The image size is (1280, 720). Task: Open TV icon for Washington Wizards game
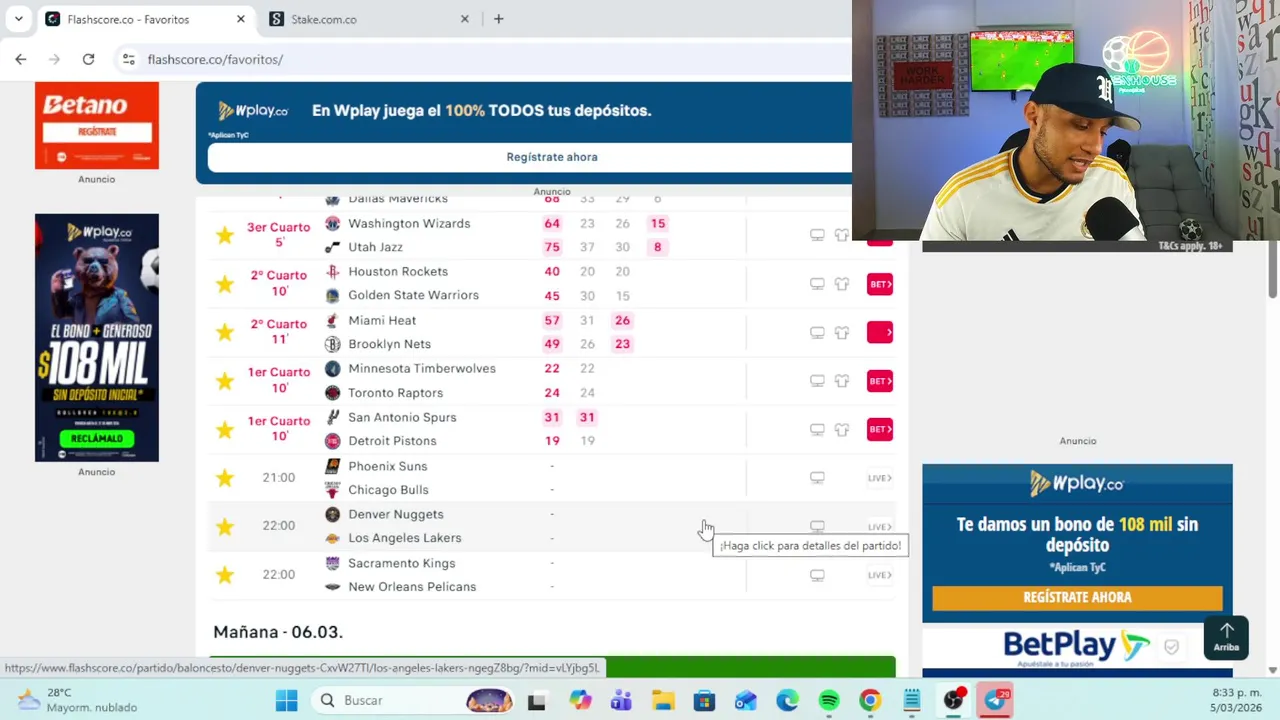817,235
